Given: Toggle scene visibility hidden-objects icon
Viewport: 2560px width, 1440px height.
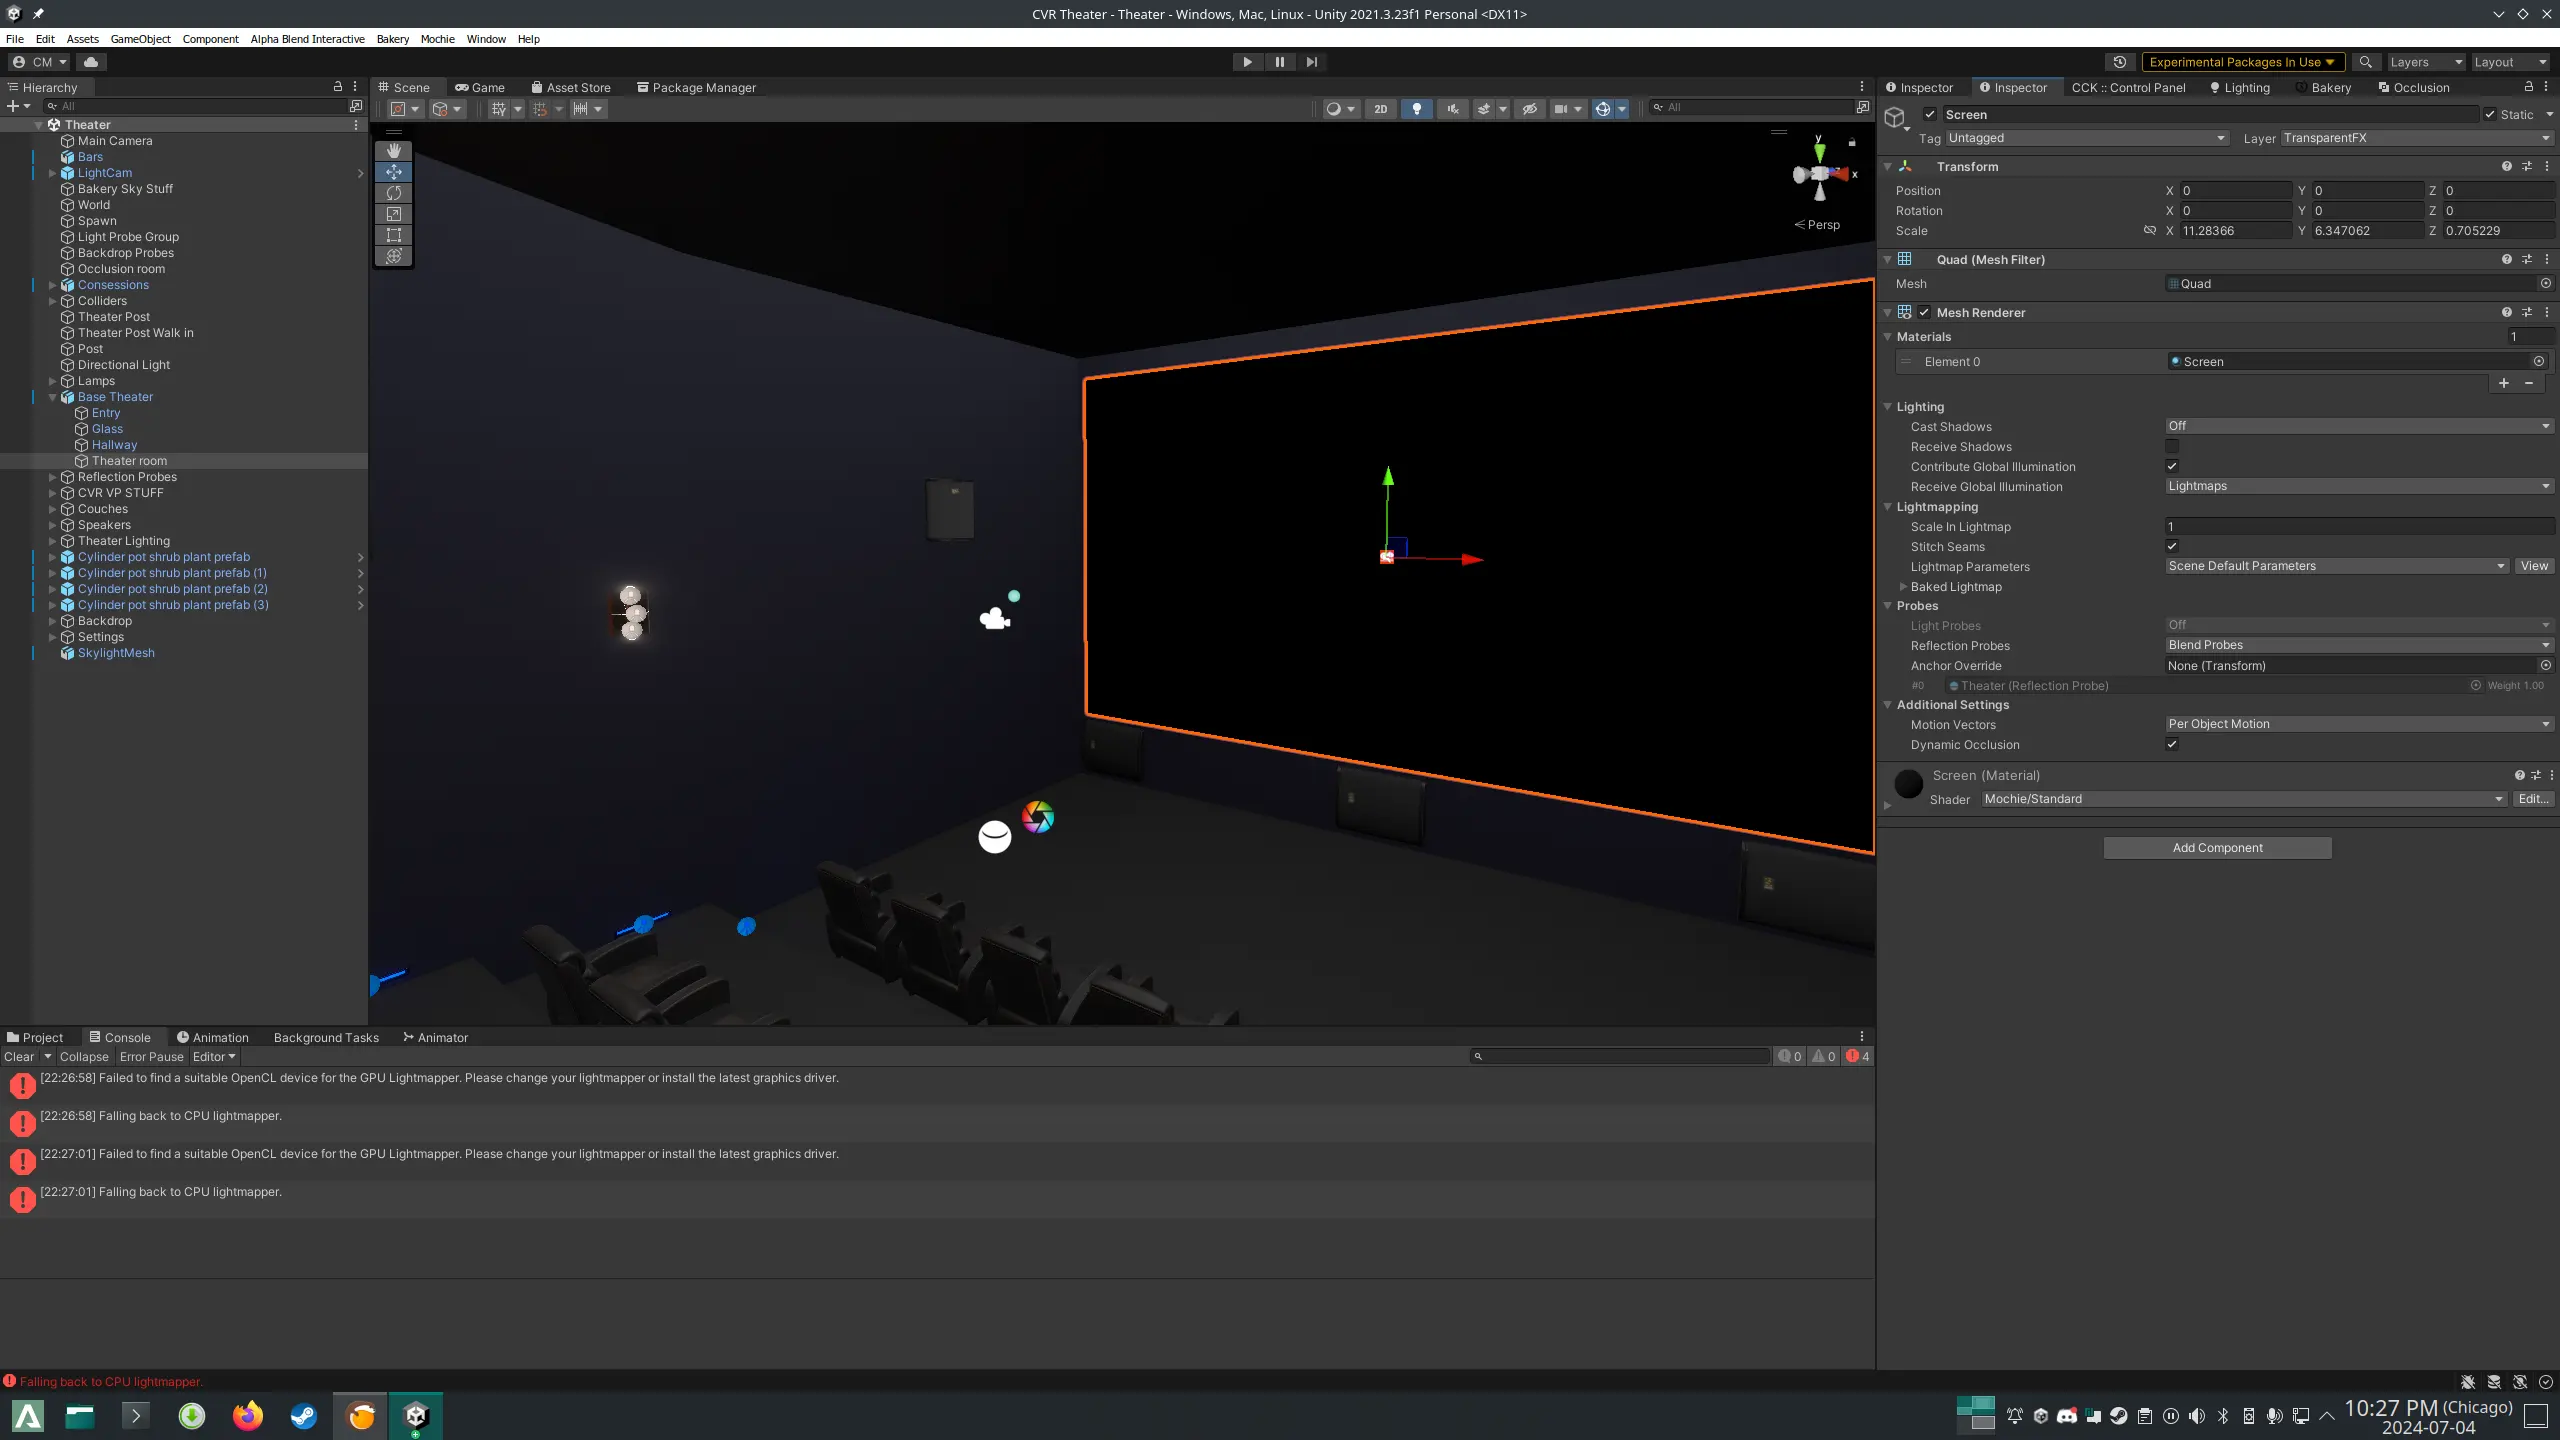Looking at the screenshot, I should [1529, 109].
